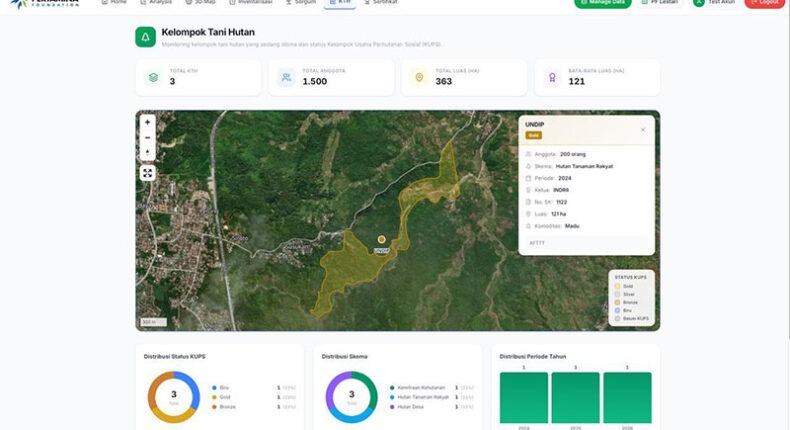Click the UNDIP popup title
This screenshot has width=790, height=430.
click(535, 125)
